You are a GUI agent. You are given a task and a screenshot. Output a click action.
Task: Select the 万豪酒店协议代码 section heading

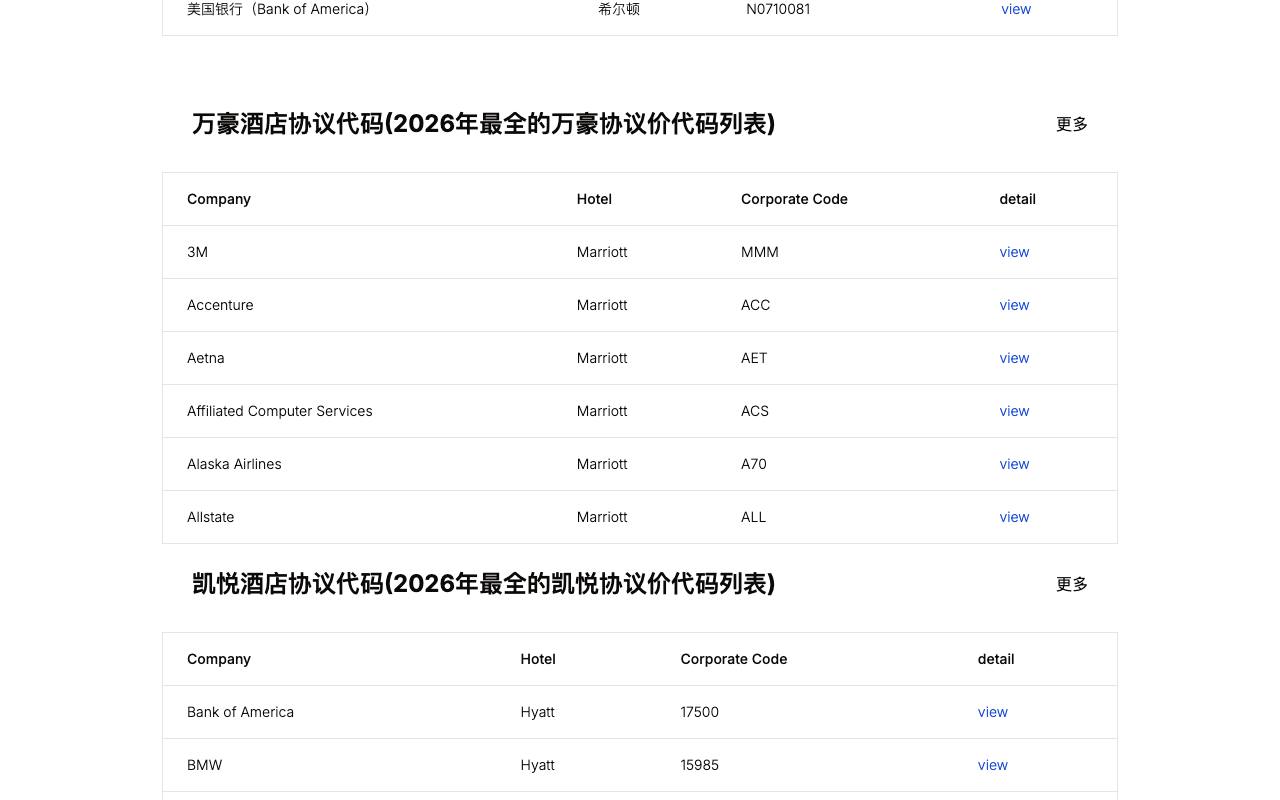(484, 124)
